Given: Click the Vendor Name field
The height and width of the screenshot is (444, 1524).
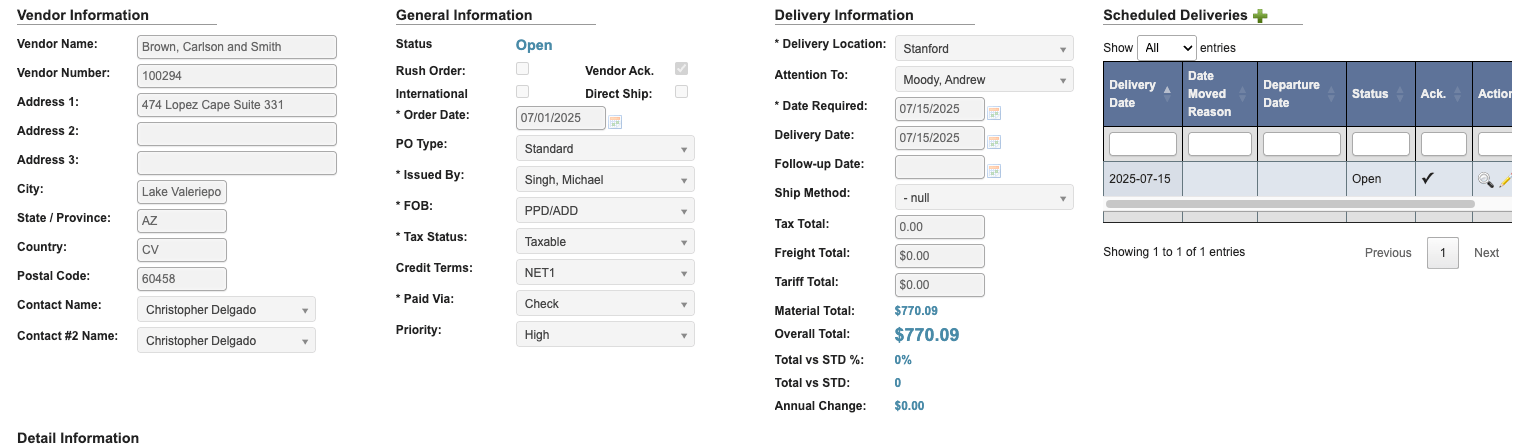Looking at the screenshot, I should 237,47.
